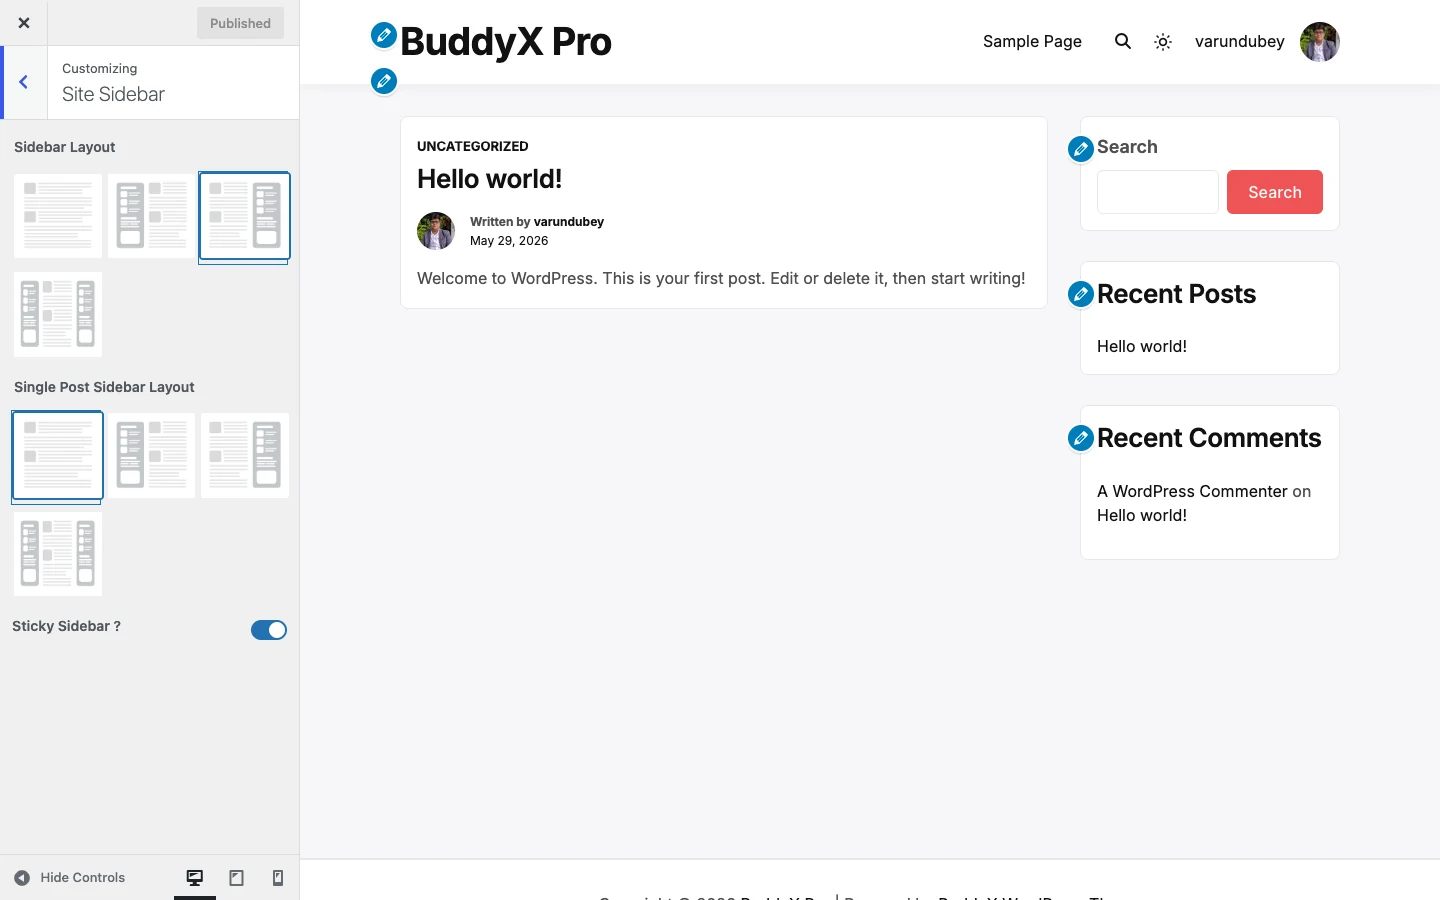Screen dimensions: 1440x900
Task: Open the header search magnifier icon
Action: coord(1123,41)
